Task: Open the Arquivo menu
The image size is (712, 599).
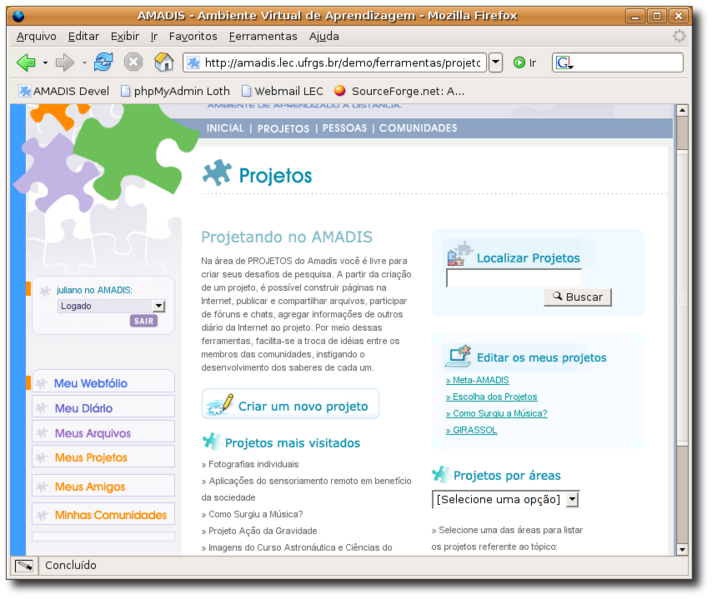Action: (x=36, y=36)
